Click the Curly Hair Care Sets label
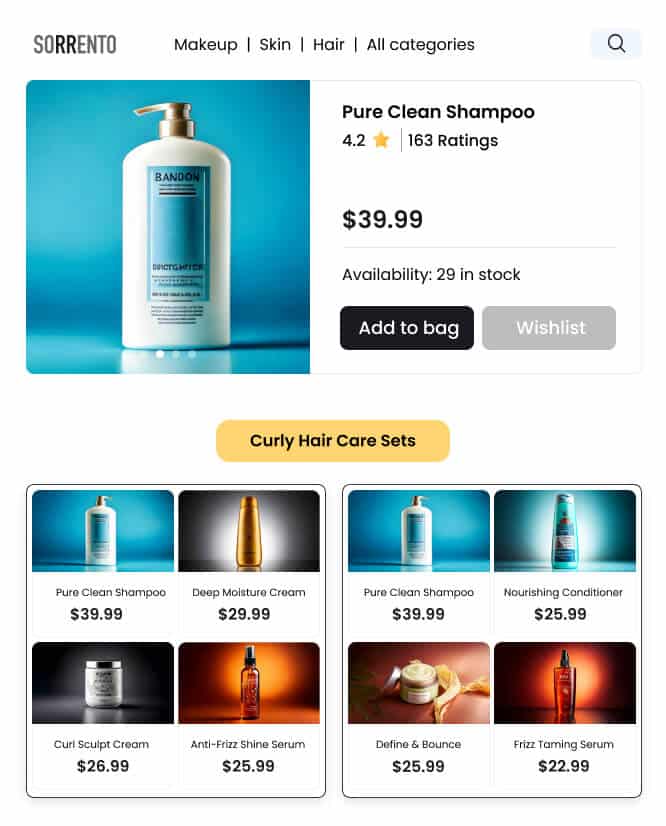This screenshot has height=826, width=666. (333, 440)
